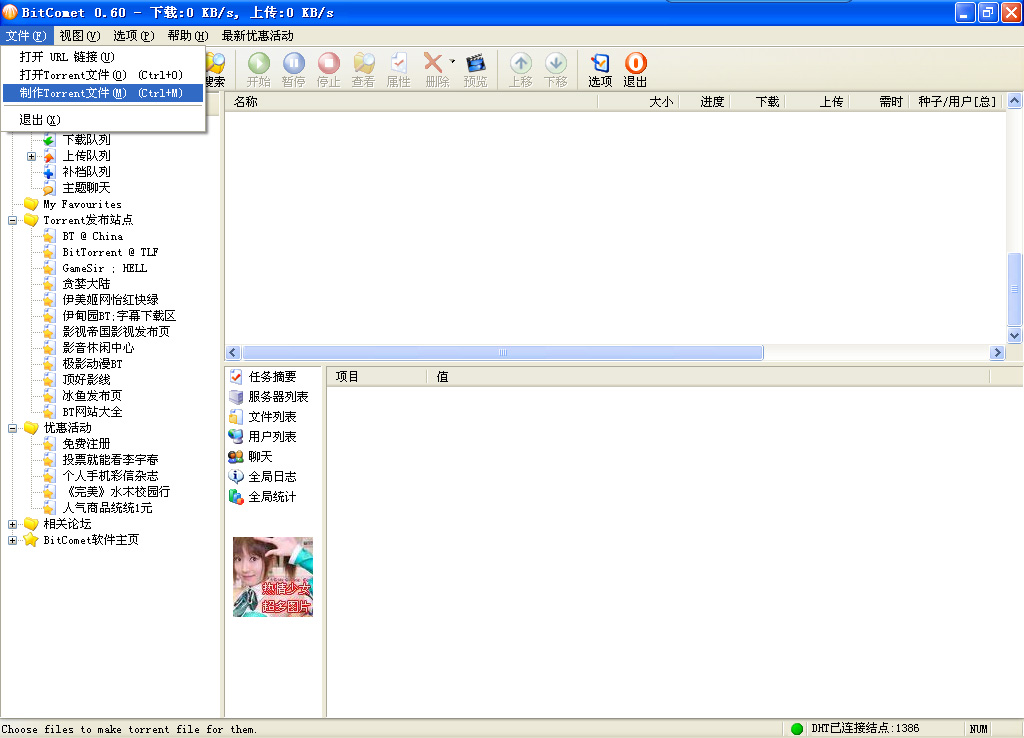Select 下载队列 download queue in tree
This screenshot has height=738, width=1024.
[86, 140]
